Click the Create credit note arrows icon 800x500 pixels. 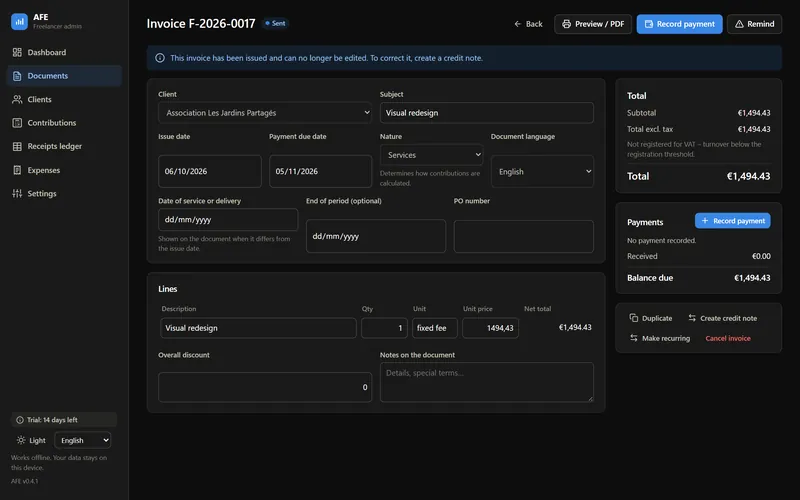(x=692, y=318)
